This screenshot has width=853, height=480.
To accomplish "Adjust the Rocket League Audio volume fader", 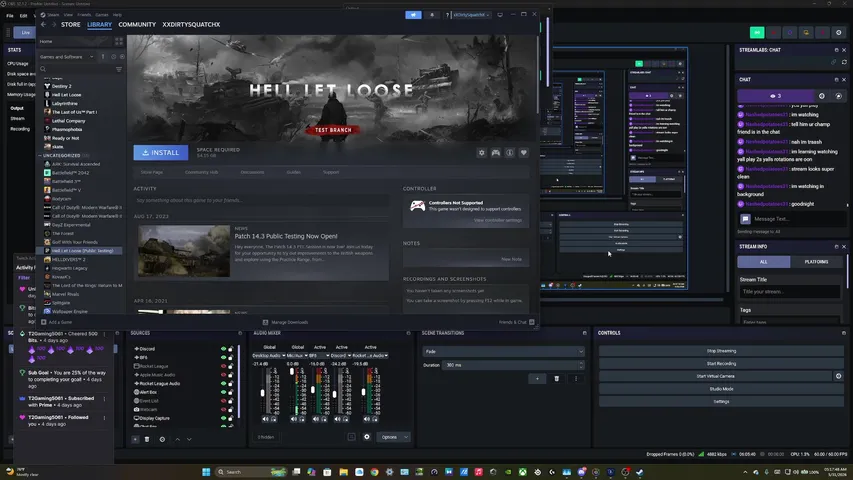I will pos(363,392).
